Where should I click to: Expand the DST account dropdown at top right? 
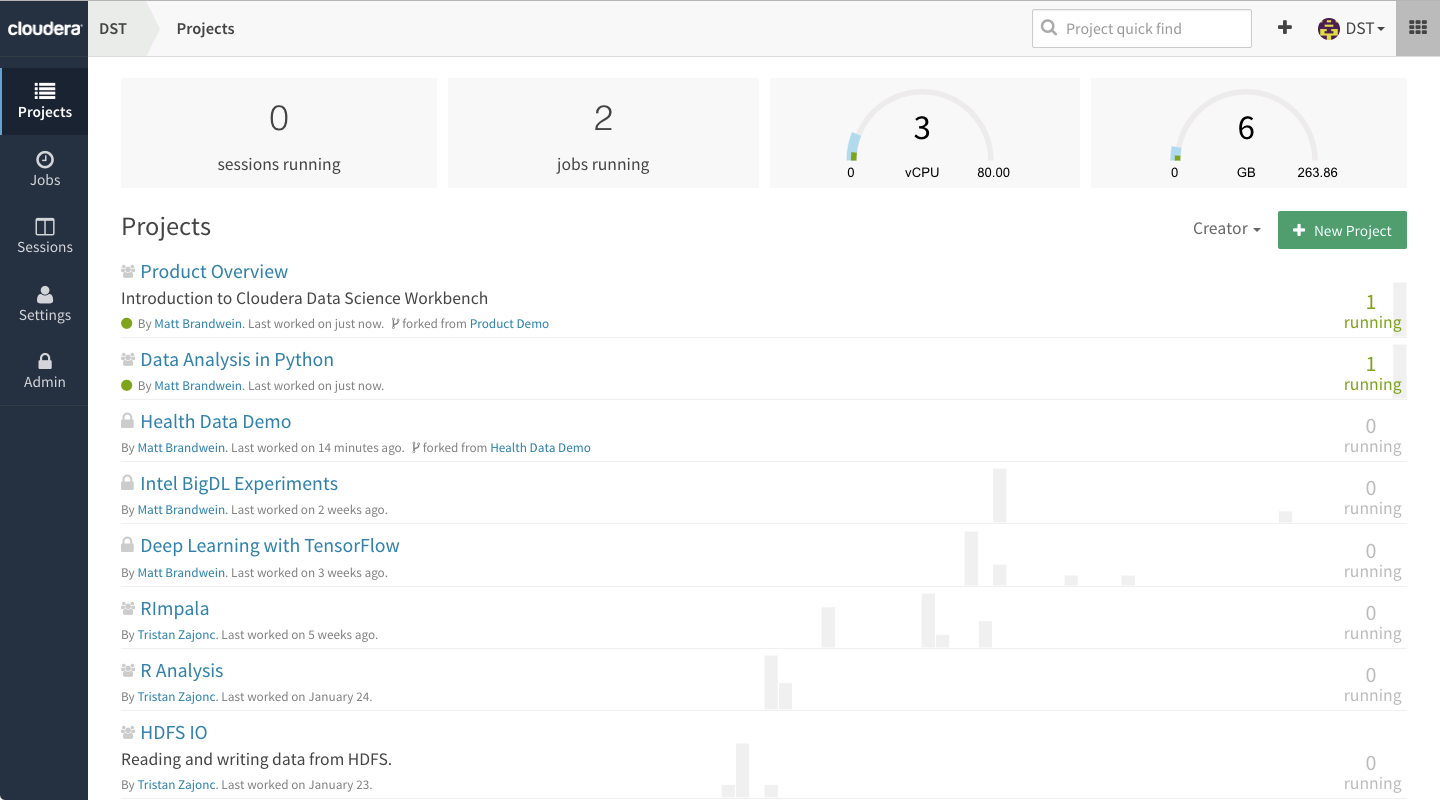[1352, 28]
